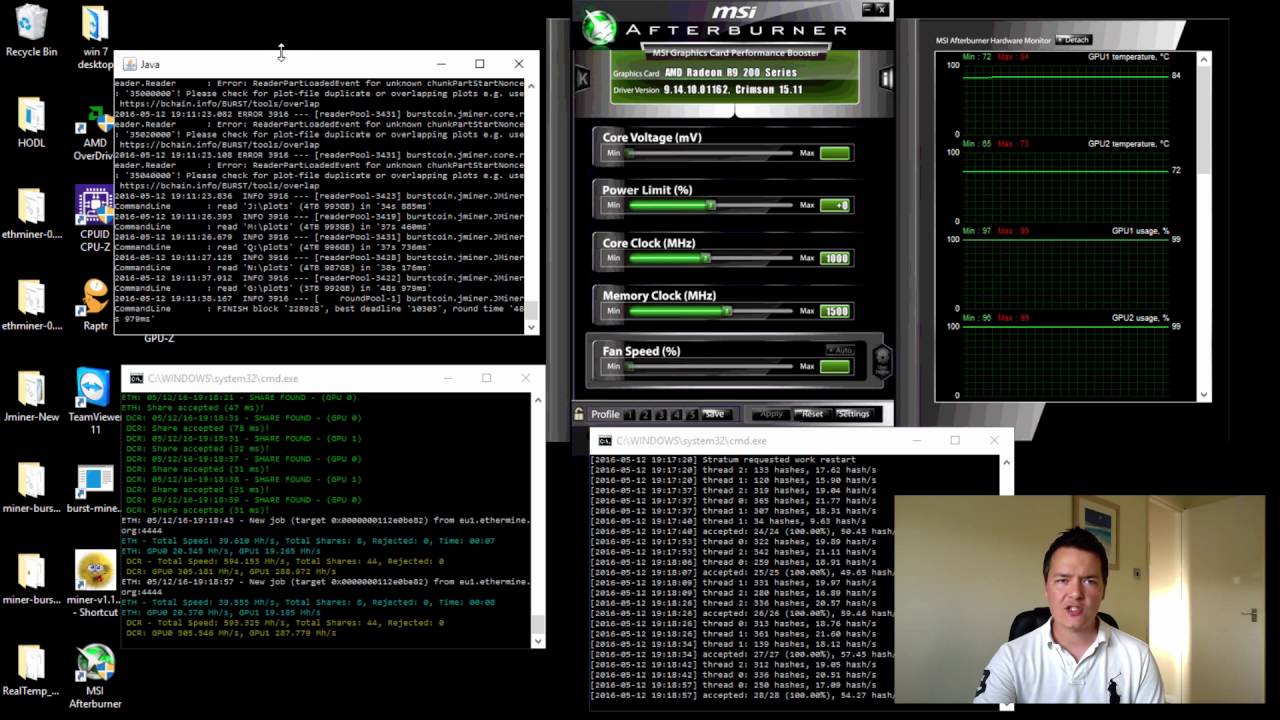The height and width of the screenshot is (720, 1280).
Task: Click the Java window title icon
Action: coord(129,64)
